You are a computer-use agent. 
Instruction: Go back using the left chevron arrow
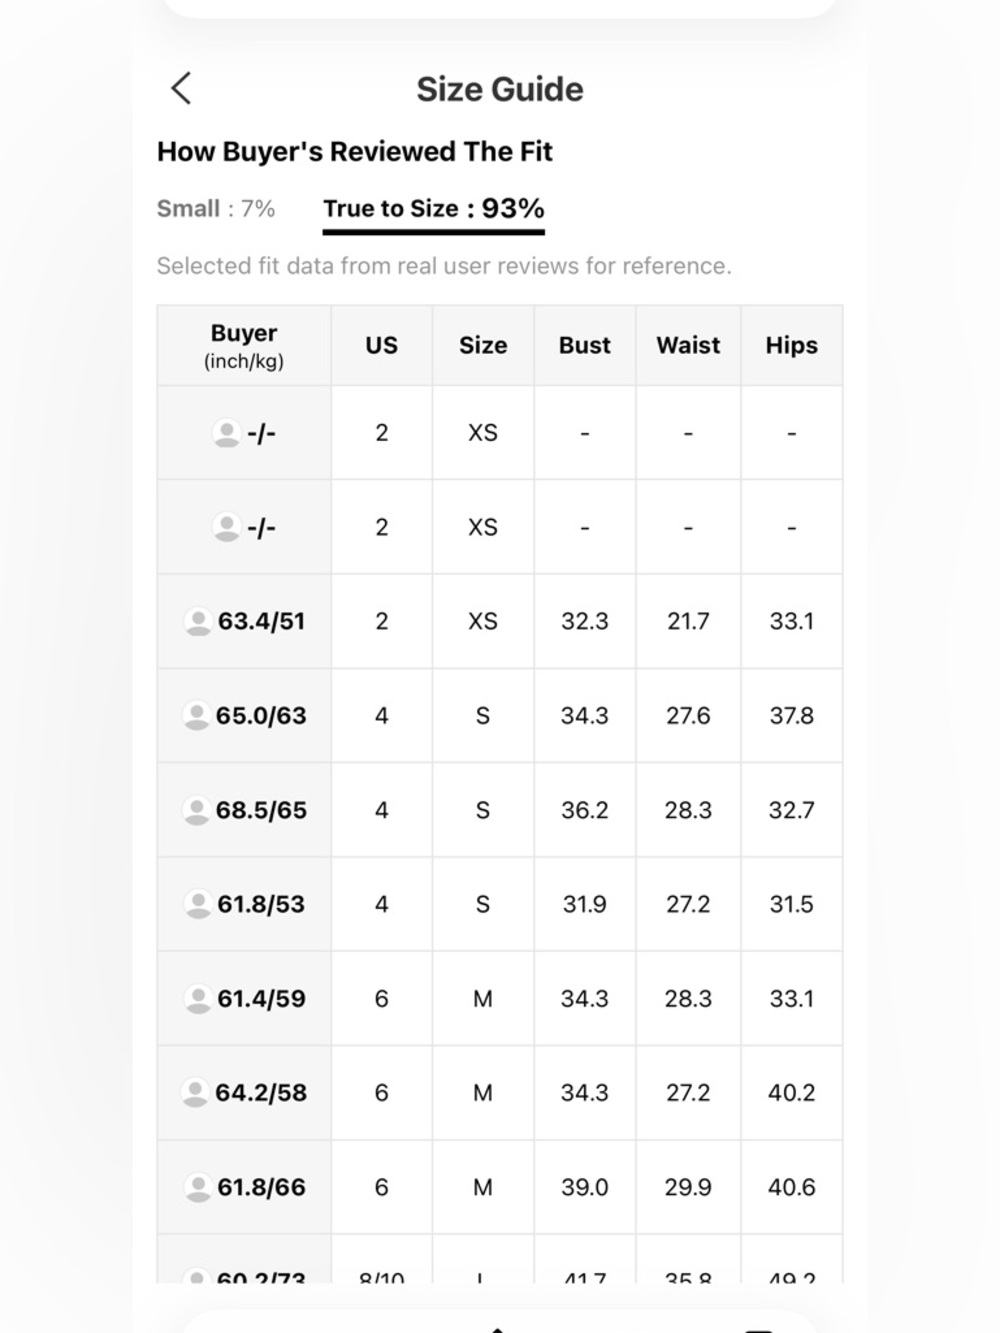point(181,88)
